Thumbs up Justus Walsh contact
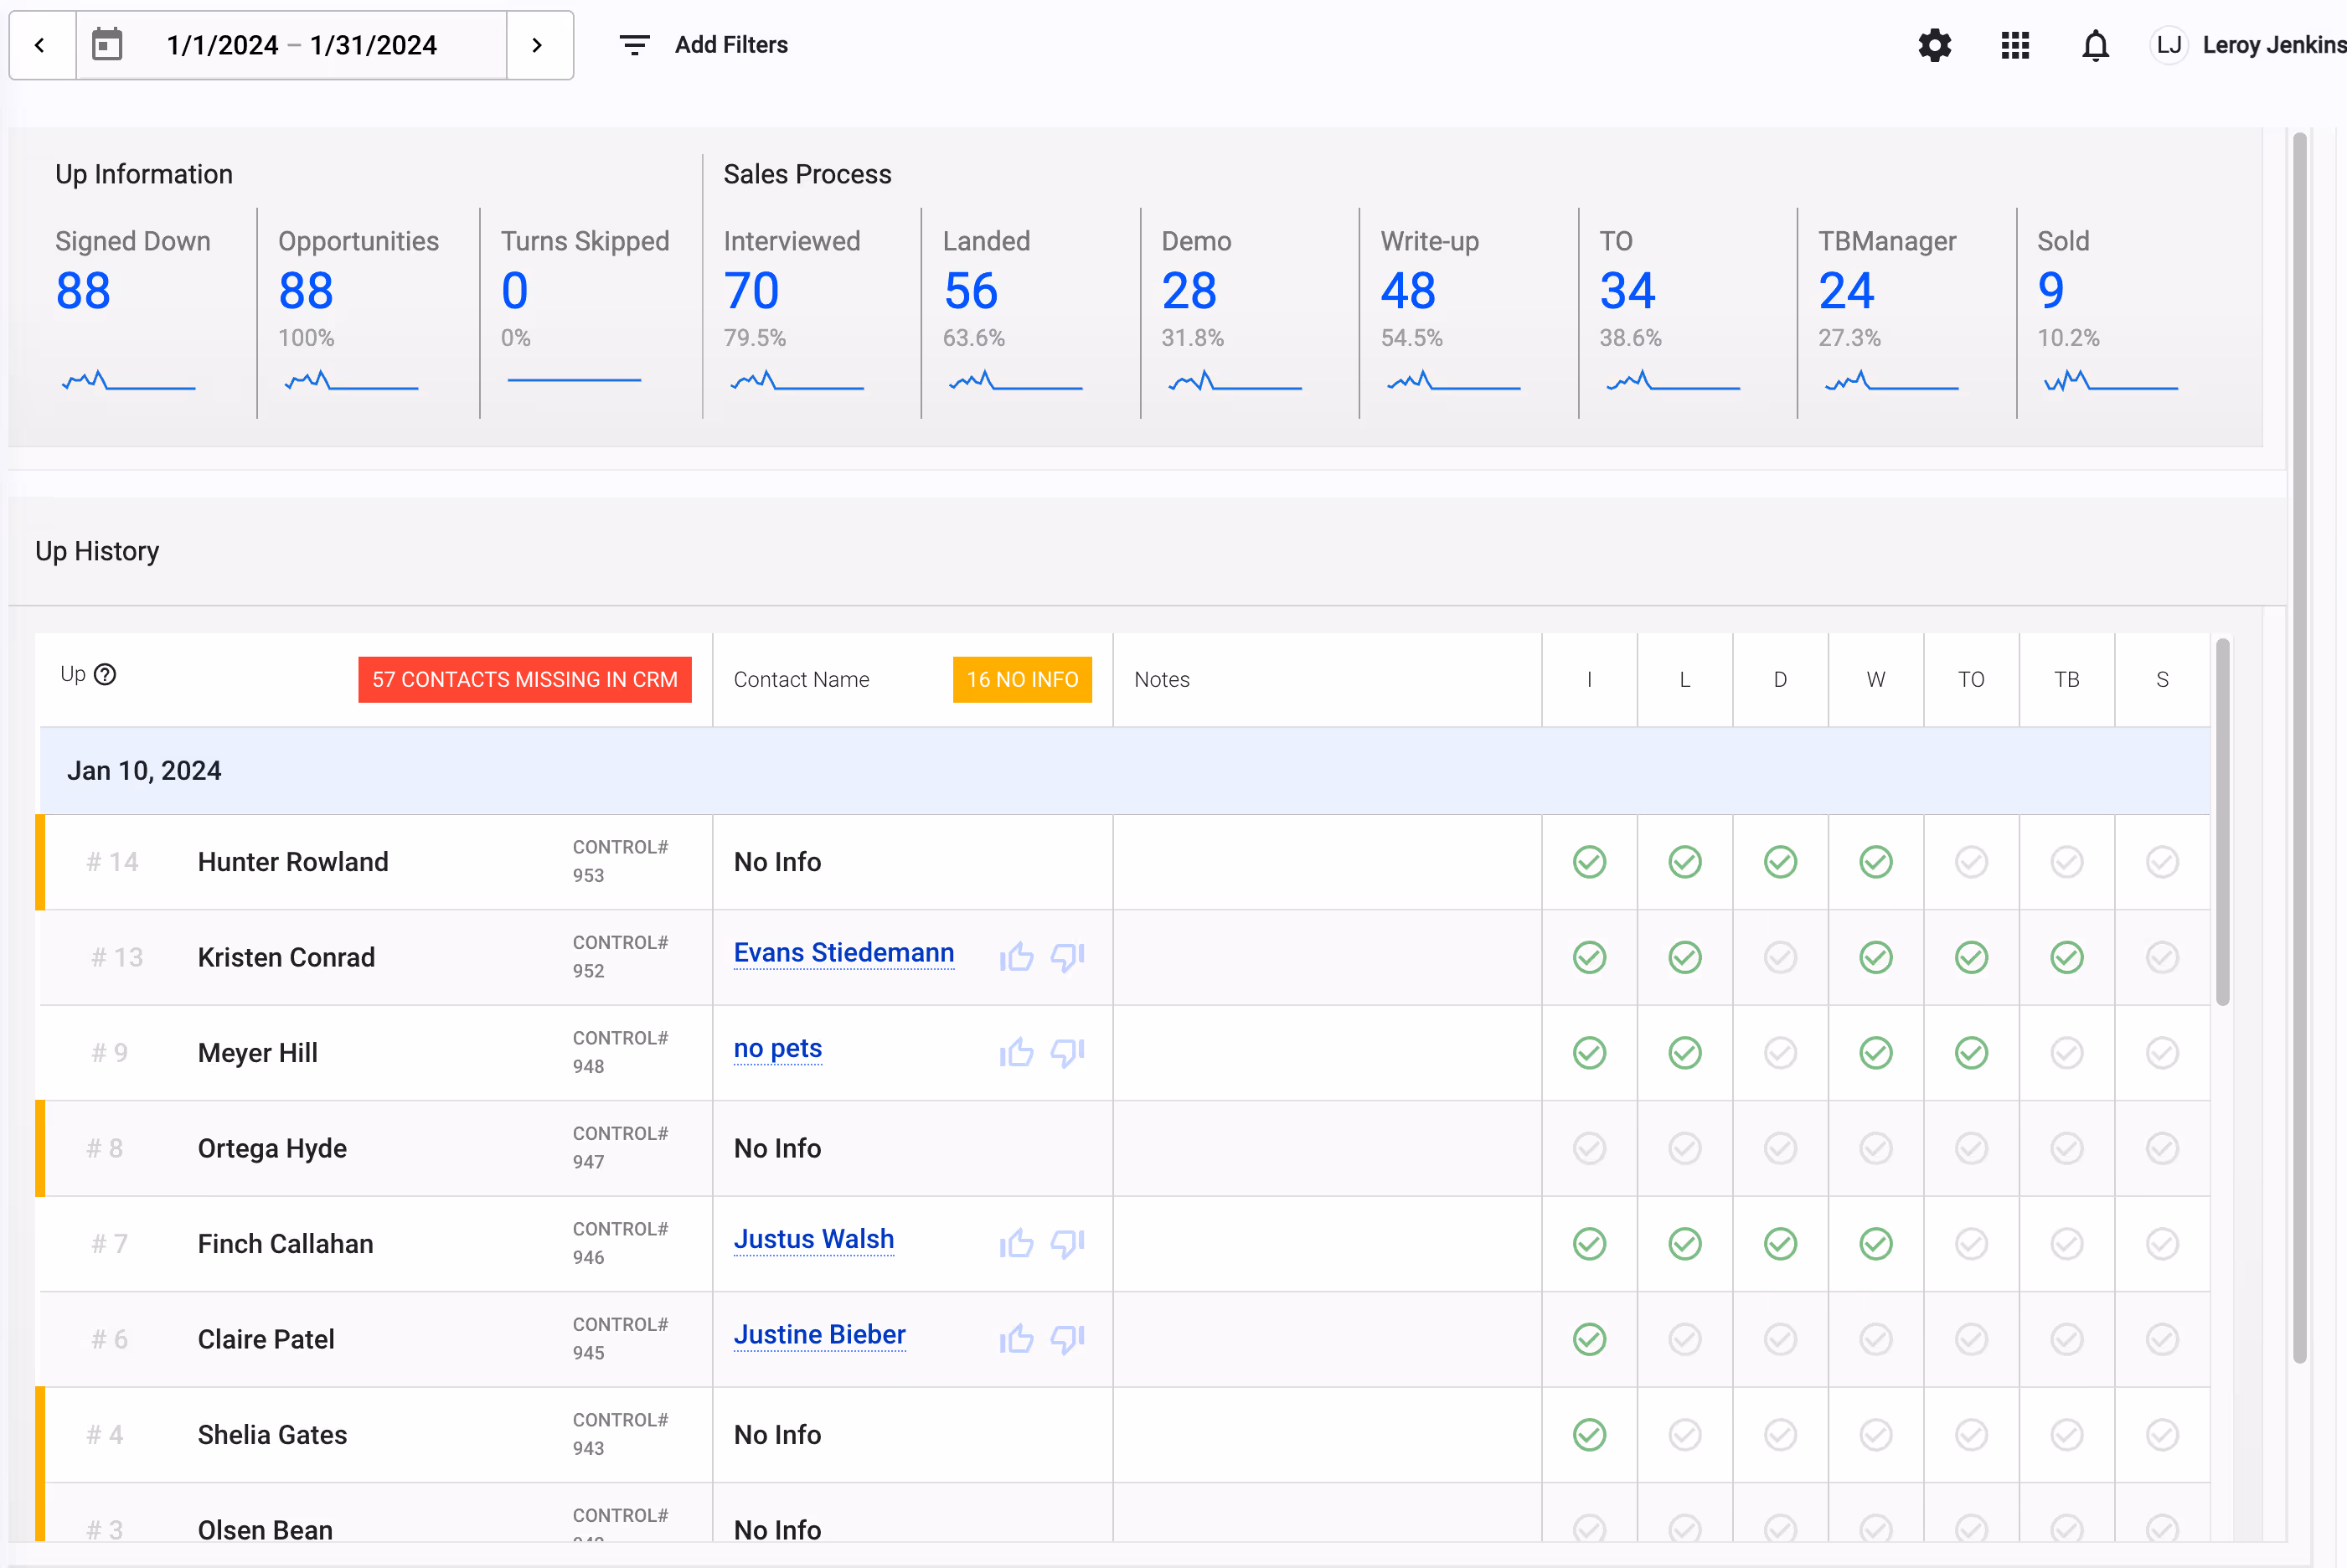Screen dimensions: 2347x1568 [x=1016, y=1243]
